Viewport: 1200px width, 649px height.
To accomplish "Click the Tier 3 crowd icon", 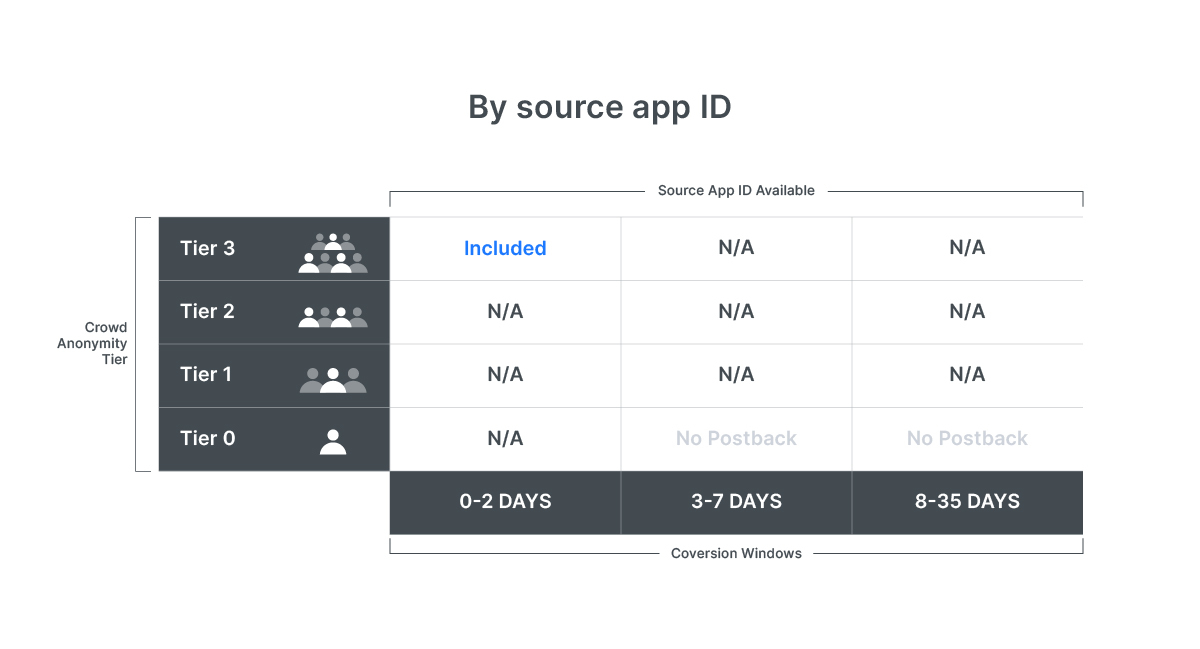I will click(x=333, y=253).
